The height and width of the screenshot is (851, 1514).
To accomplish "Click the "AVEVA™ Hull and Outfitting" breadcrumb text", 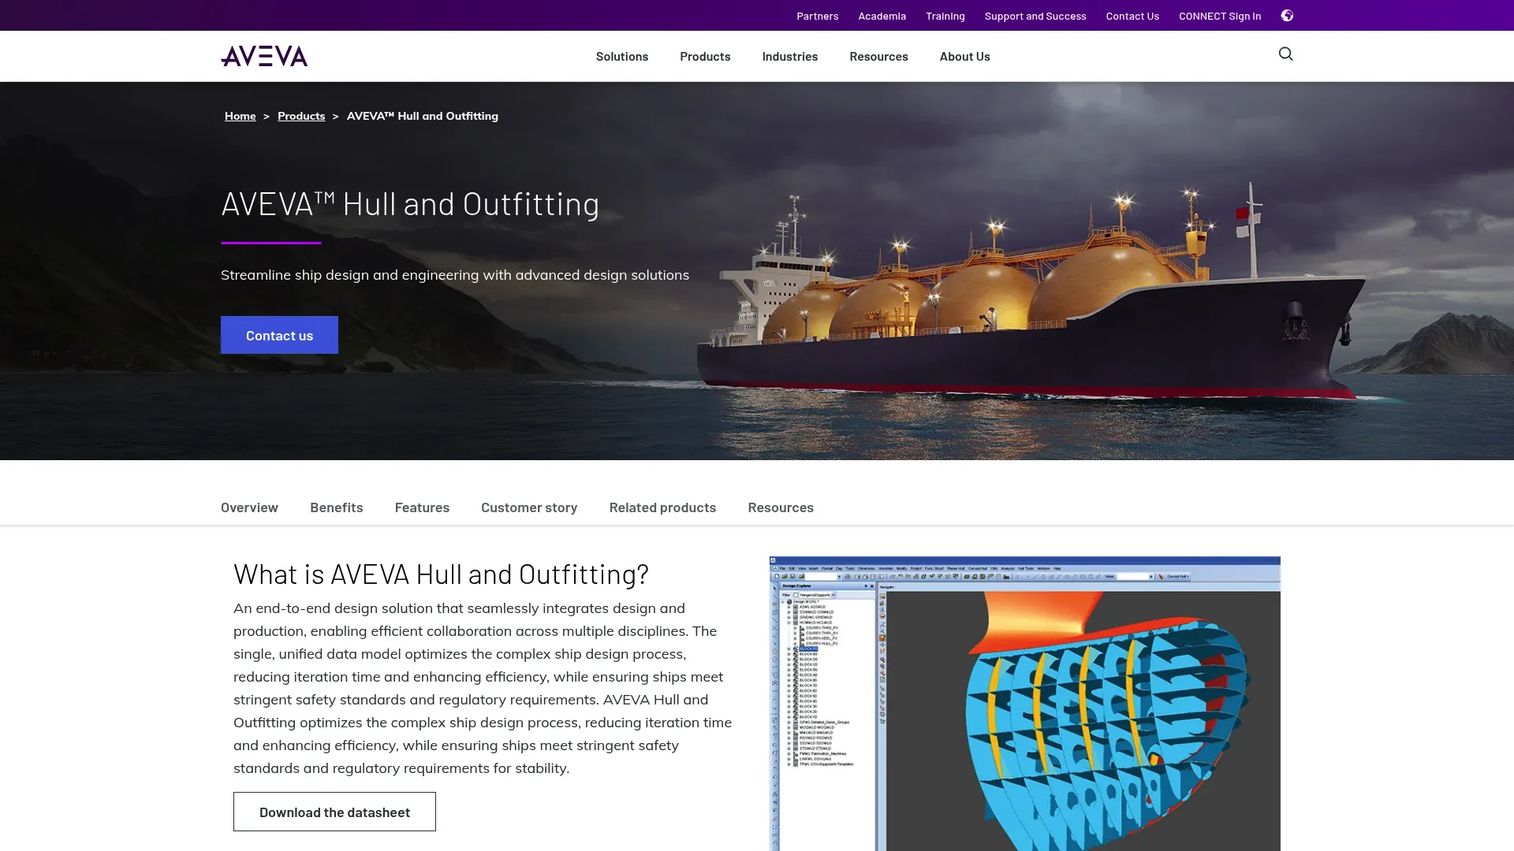I will [x=422, y=116].
